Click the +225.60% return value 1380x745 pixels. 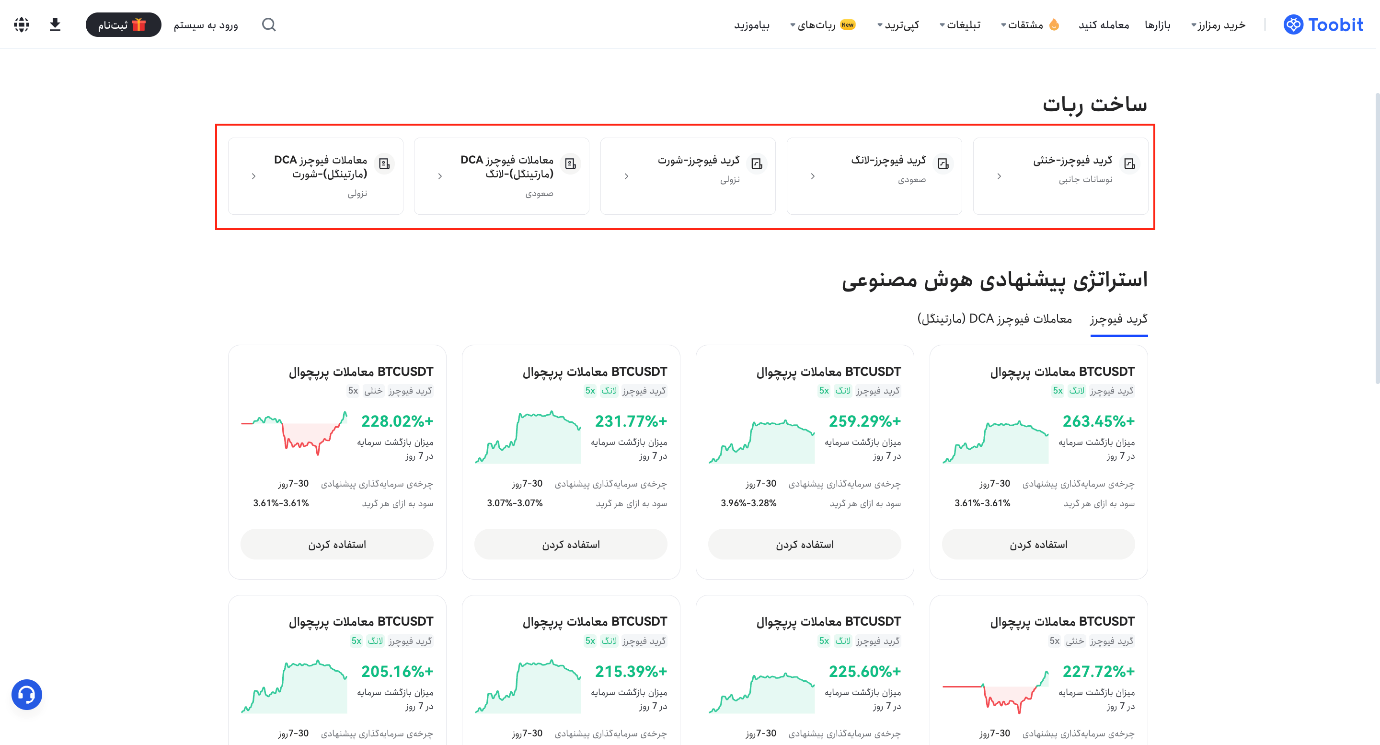(x=865, y=671)
